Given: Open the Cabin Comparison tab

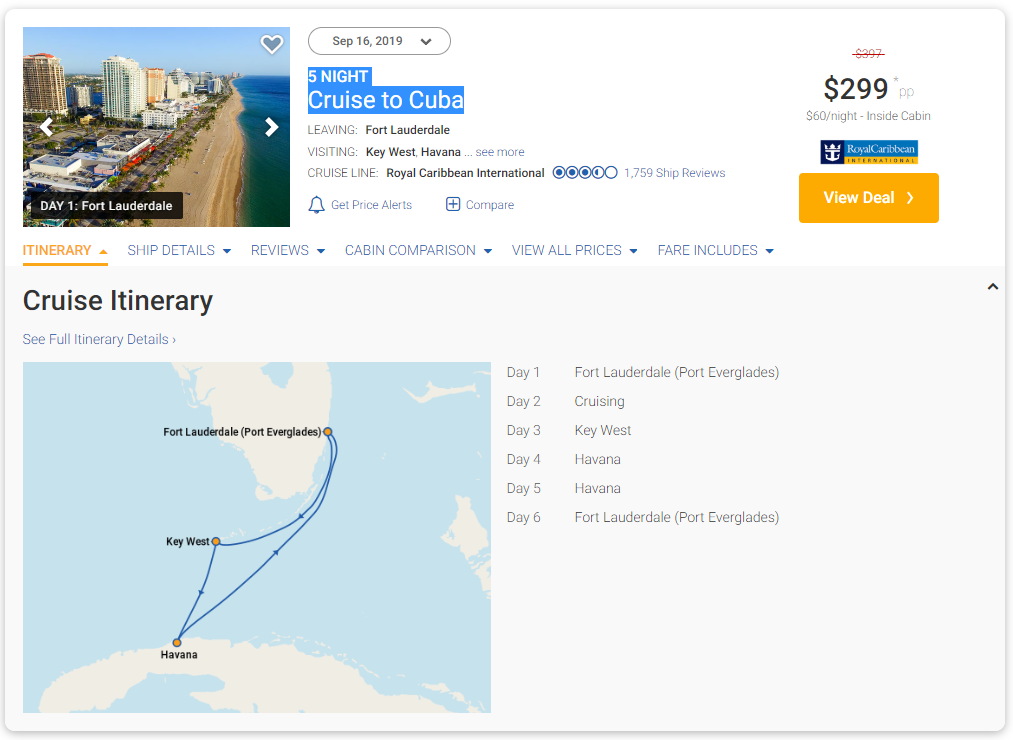Looking at the screenshot, I should click(418, 250).
